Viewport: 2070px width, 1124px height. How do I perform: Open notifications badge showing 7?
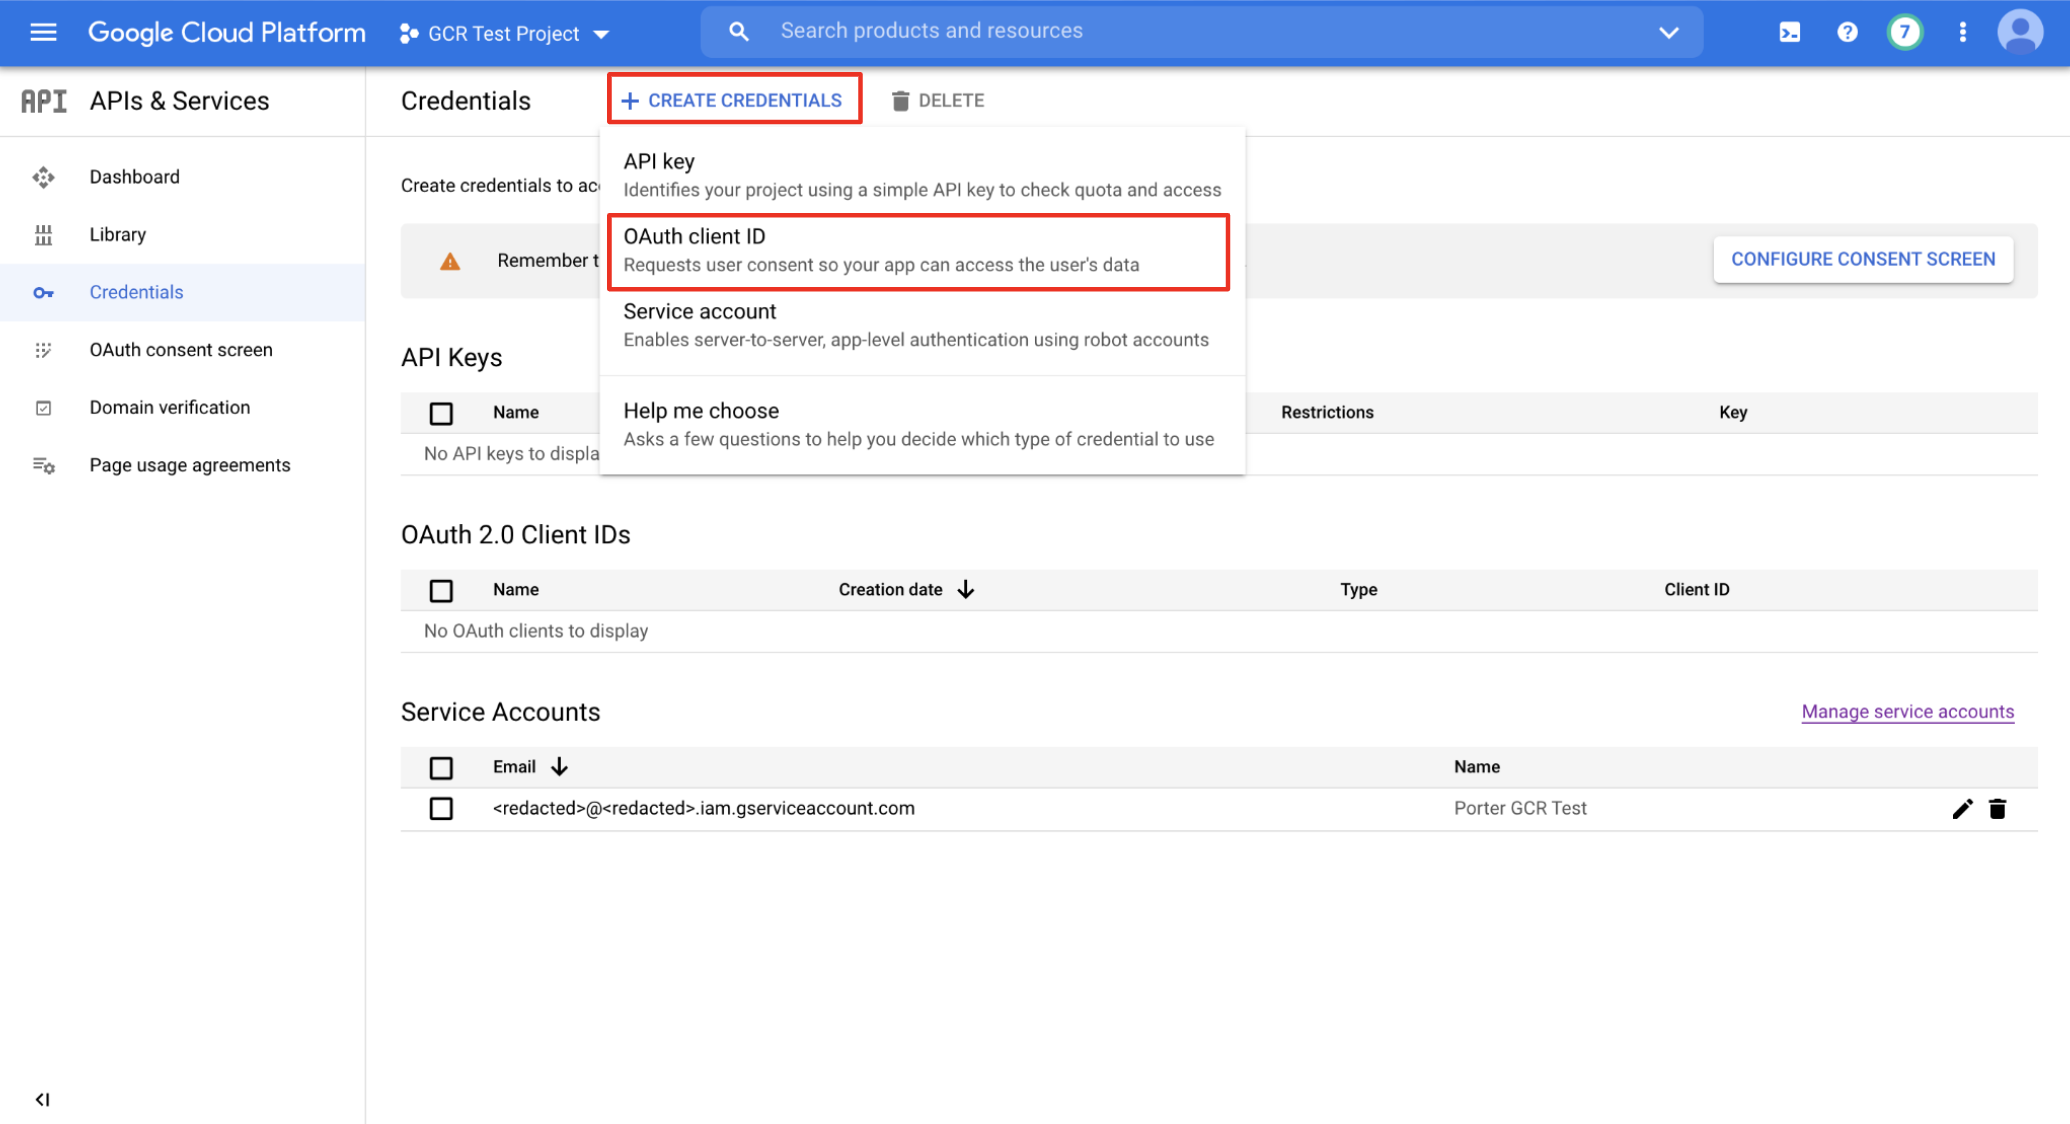1904,32
